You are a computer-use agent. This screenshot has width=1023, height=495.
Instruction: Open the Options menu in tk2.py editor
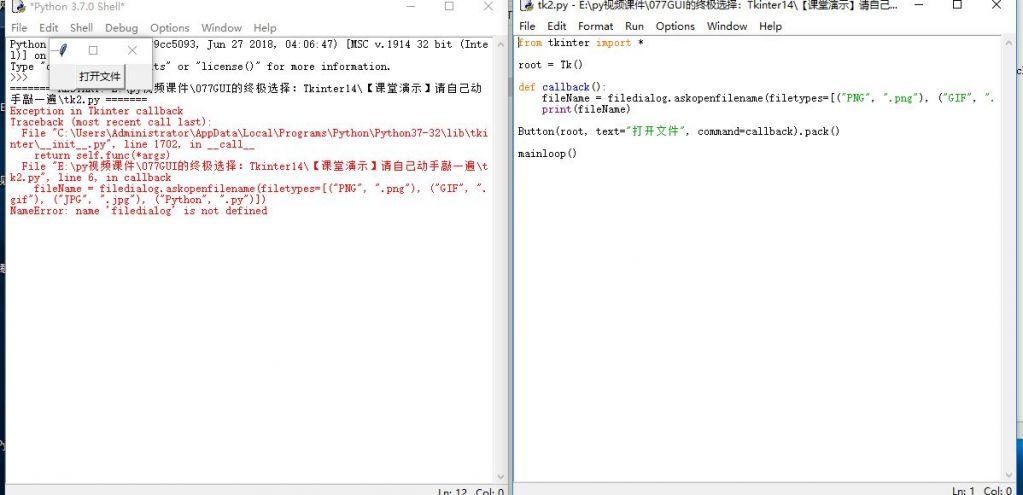coord(675,26)
